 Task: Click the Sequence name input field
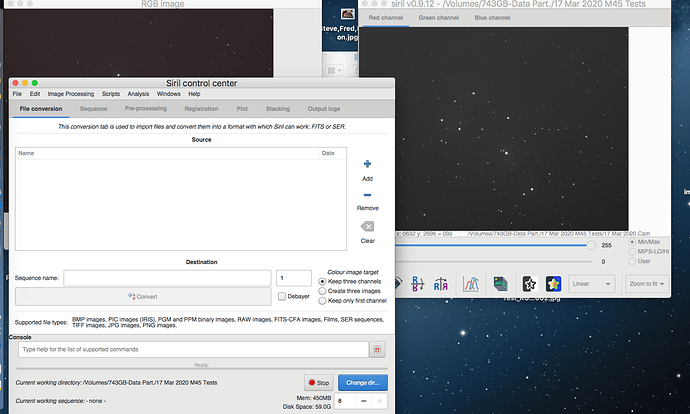click(x=167, y=278)
